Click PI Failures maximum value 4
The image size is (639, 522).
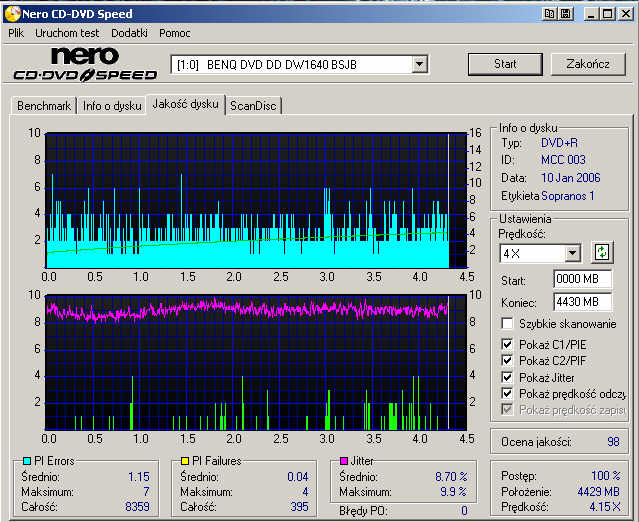click(x=305, y=491)
